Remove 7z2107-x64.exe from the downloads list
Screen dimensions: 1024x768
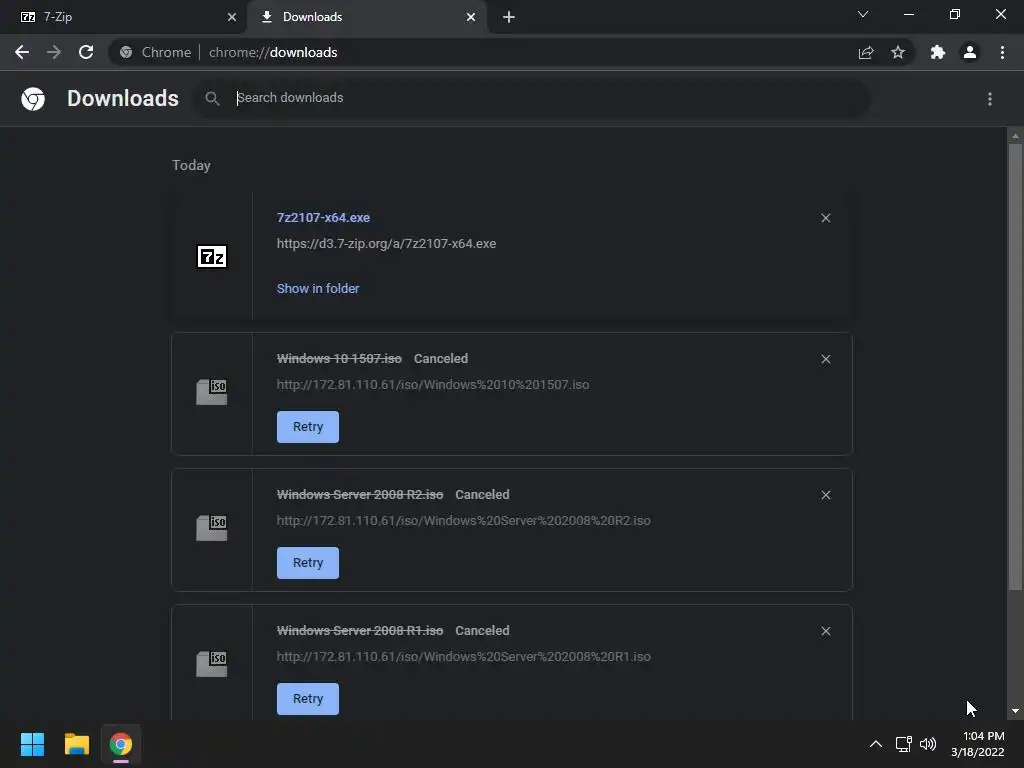[x=825, y=218]
